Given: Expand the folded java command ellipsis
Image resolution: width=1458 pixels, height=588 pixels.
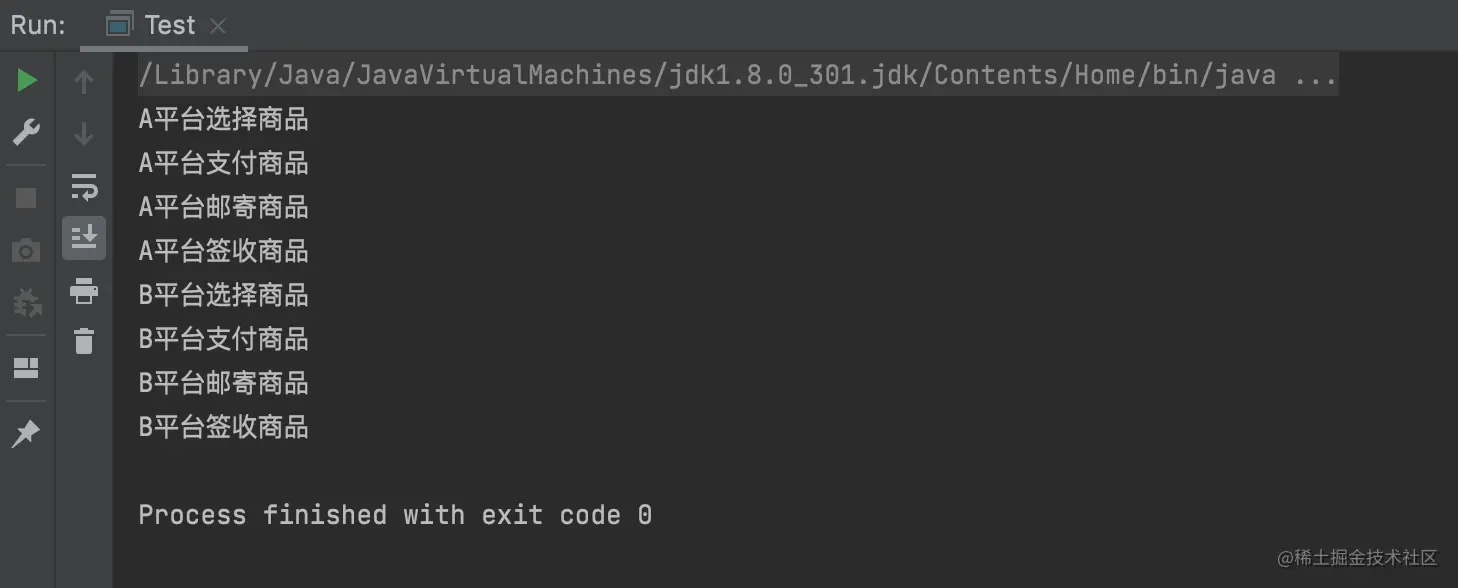Looking at the screenshot, I should (1315, 76).
